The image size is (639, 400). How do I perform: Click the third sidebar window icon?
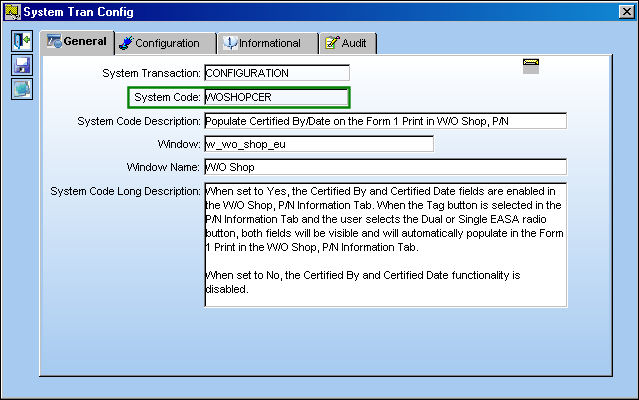[x=22, y=89]
